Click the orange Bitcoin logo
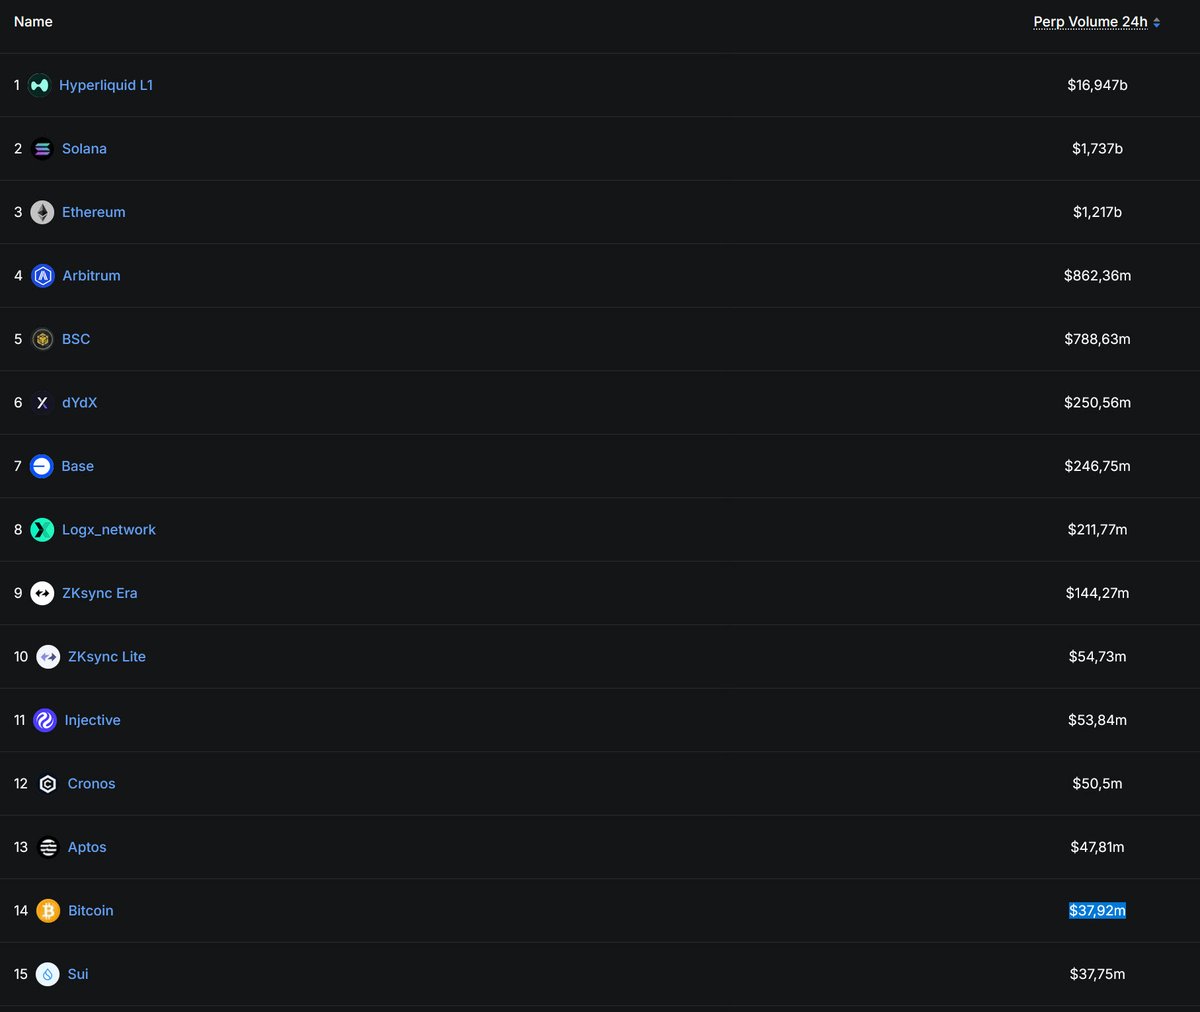 pos(48,911)
